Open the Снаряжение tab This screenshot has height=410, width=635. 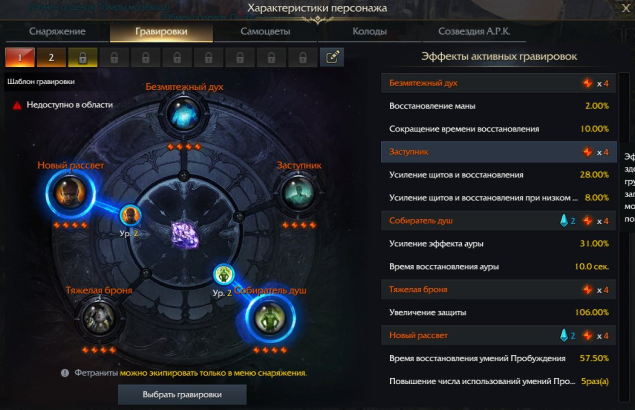(58, 31)
